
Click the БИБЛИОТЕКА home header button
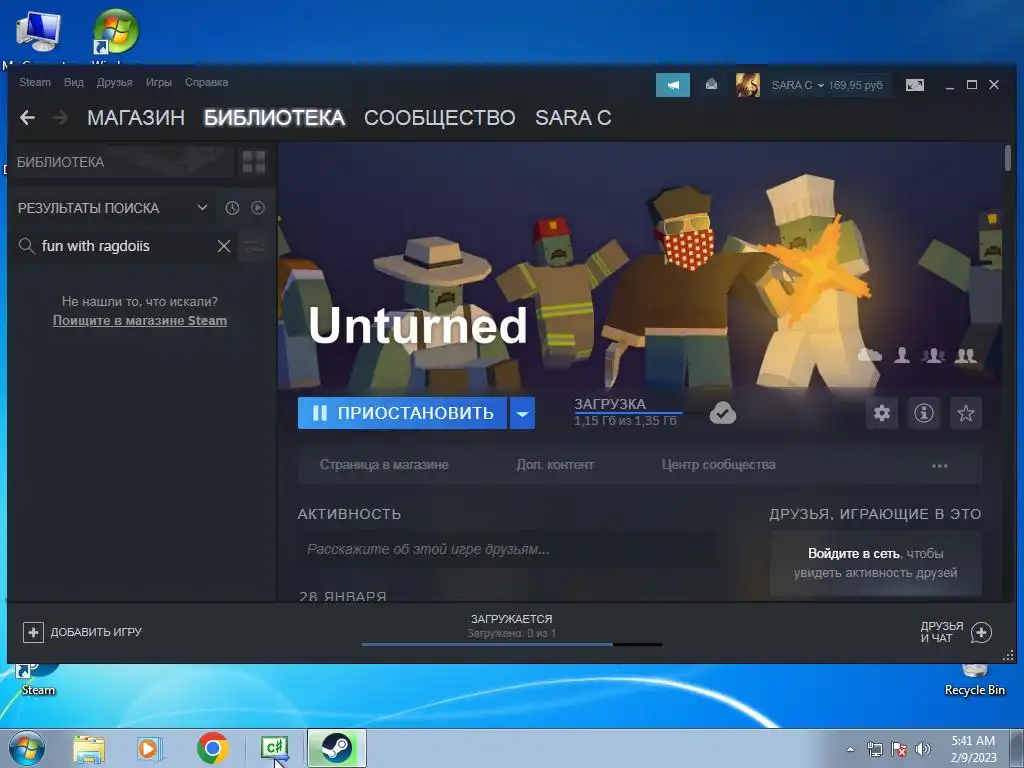[x=121, y=162]
